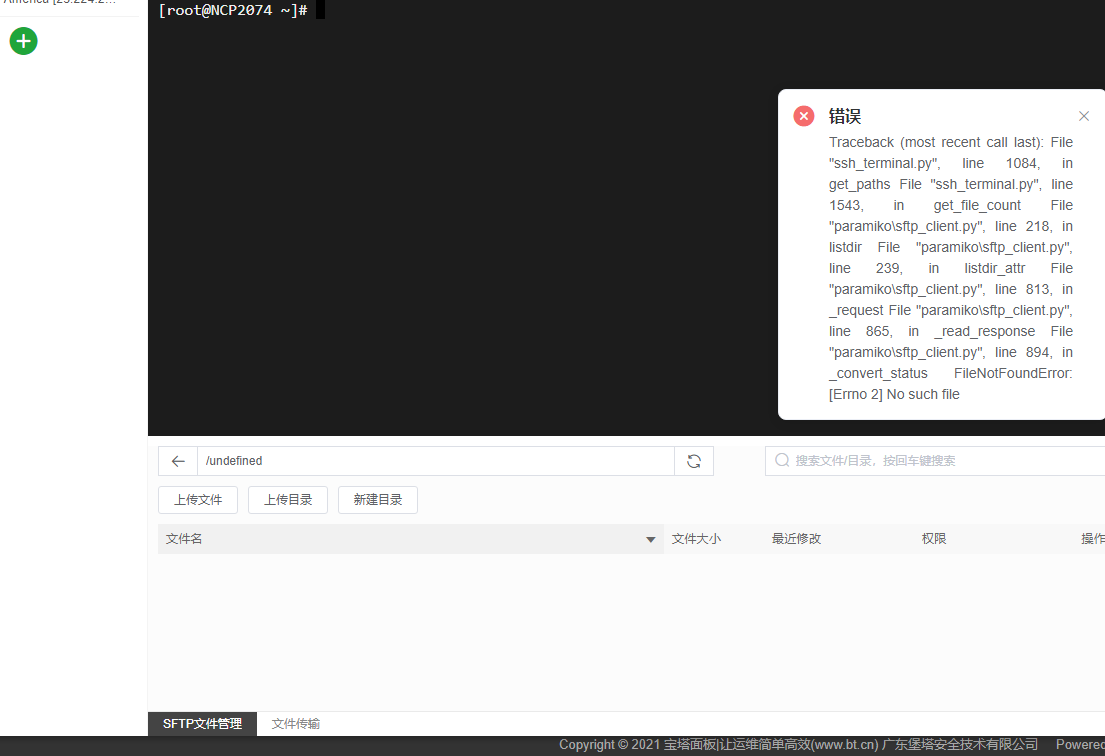Click the green add server plus icon
The width and height of the screenshot is (1105, 756).
tap(23, 41)
